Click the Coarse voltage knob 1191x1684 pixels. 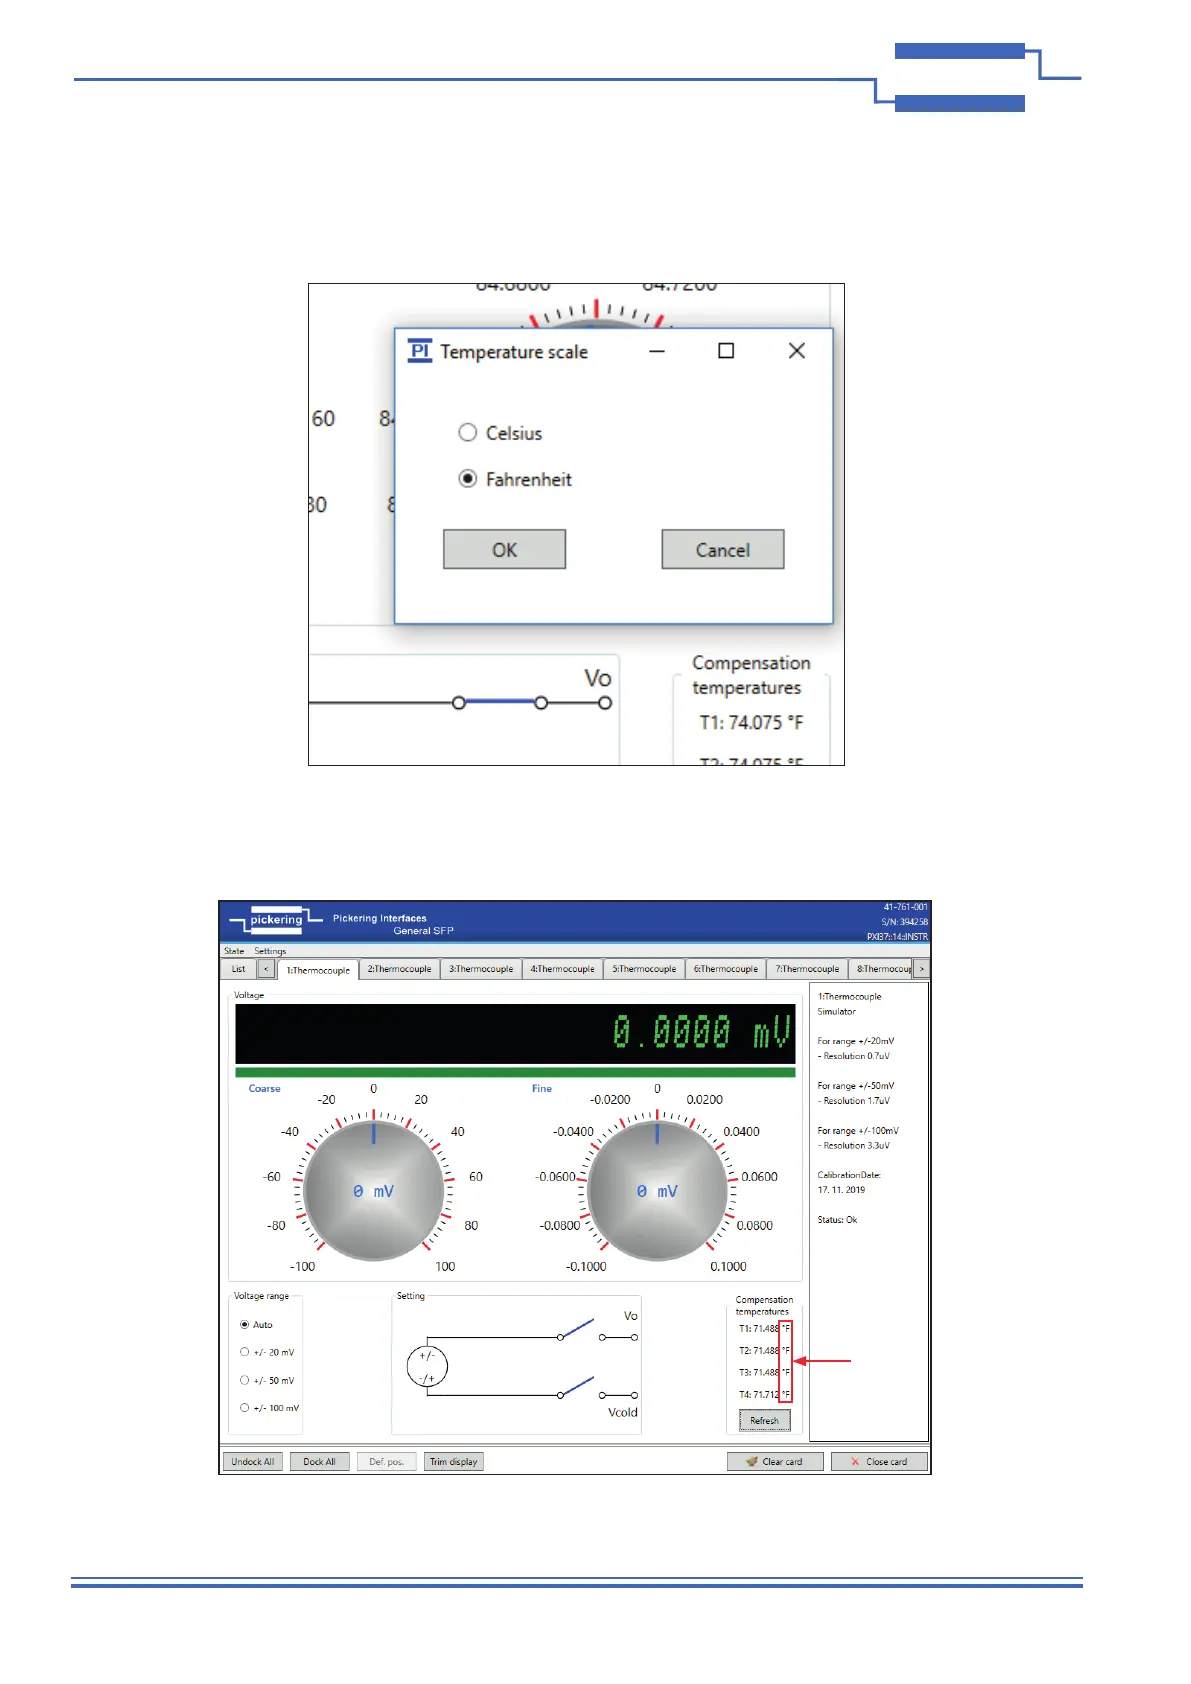[x=374, y=1191]
